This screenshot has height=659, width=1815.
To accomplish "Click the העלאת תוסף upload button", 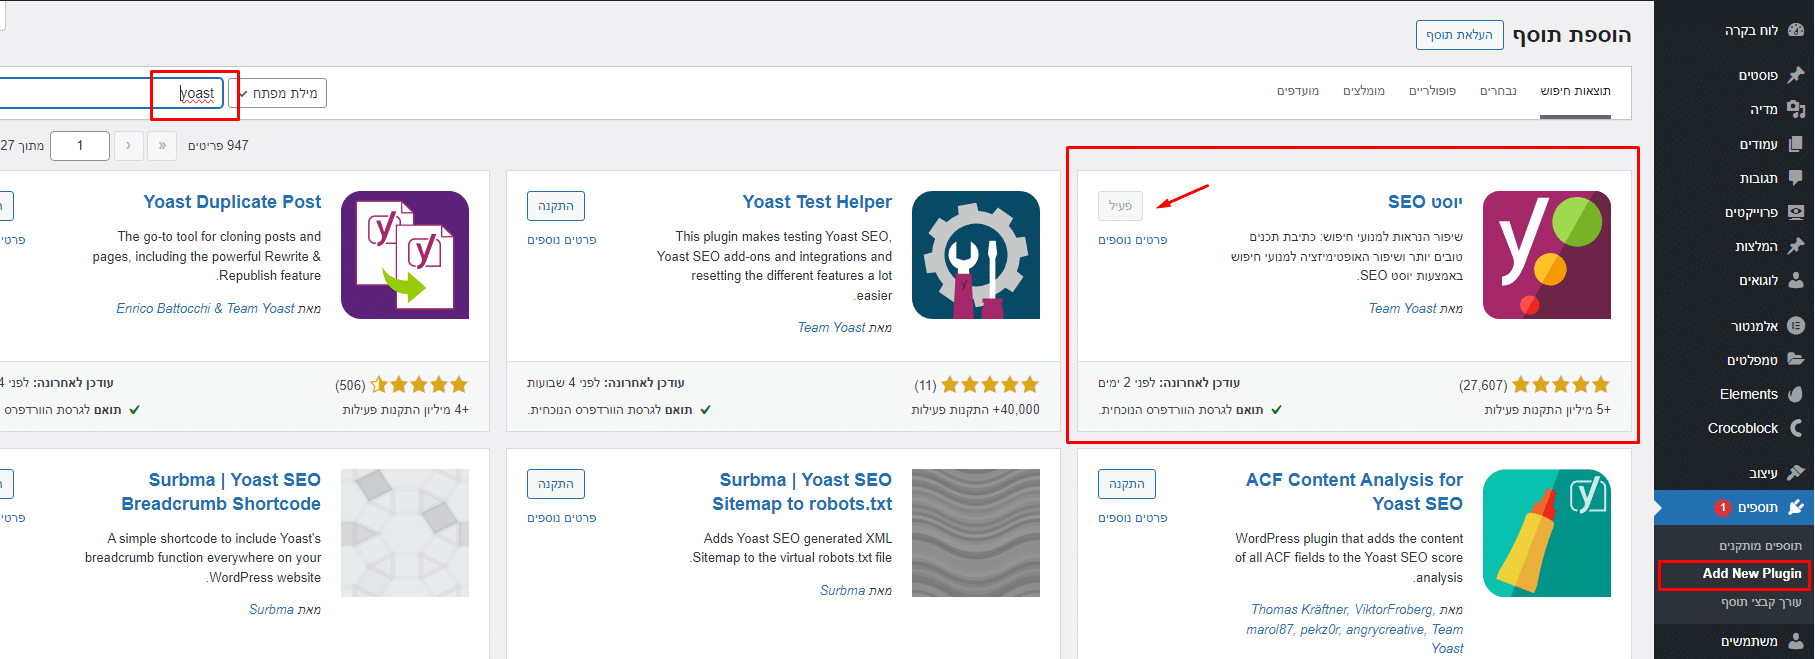I will (1459, 35).
